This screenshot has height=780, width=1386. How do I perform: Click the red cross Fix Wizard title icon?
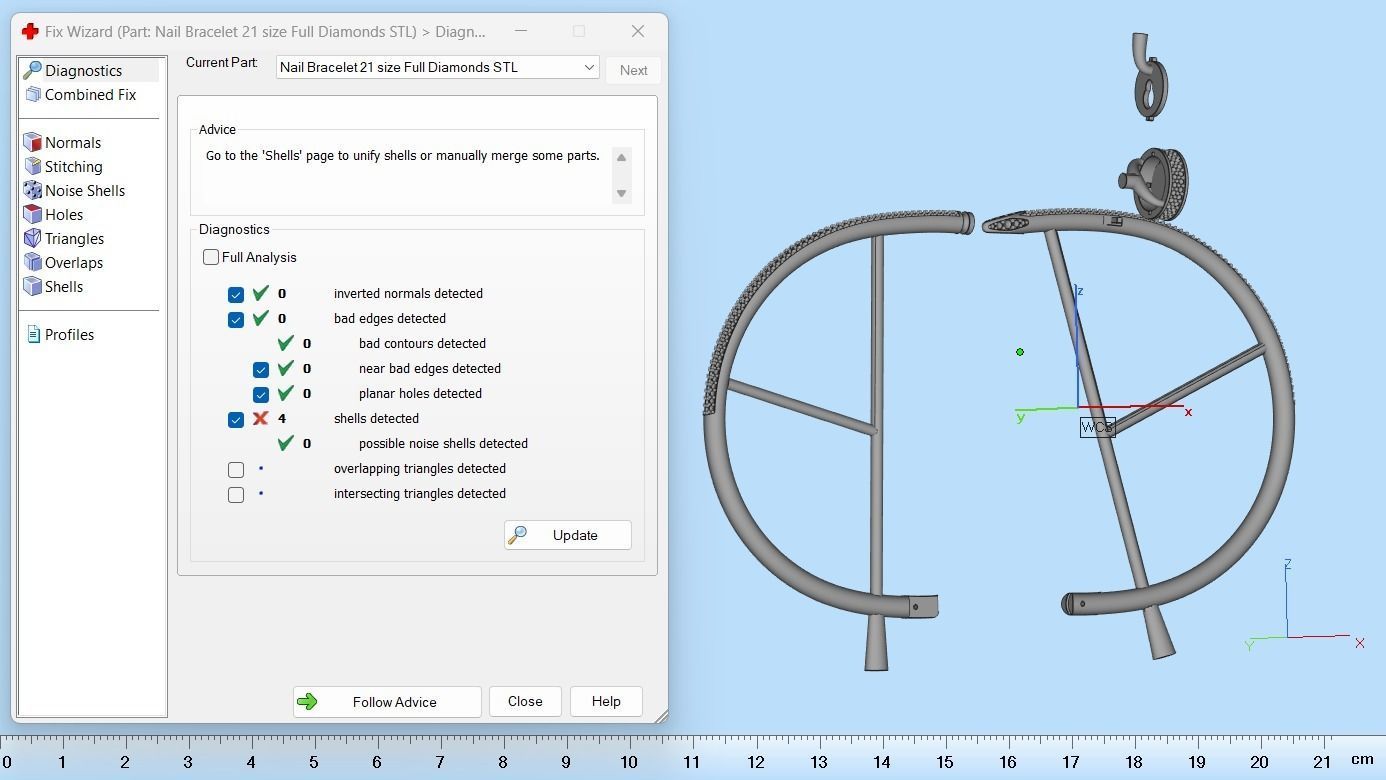click(30, 32)
